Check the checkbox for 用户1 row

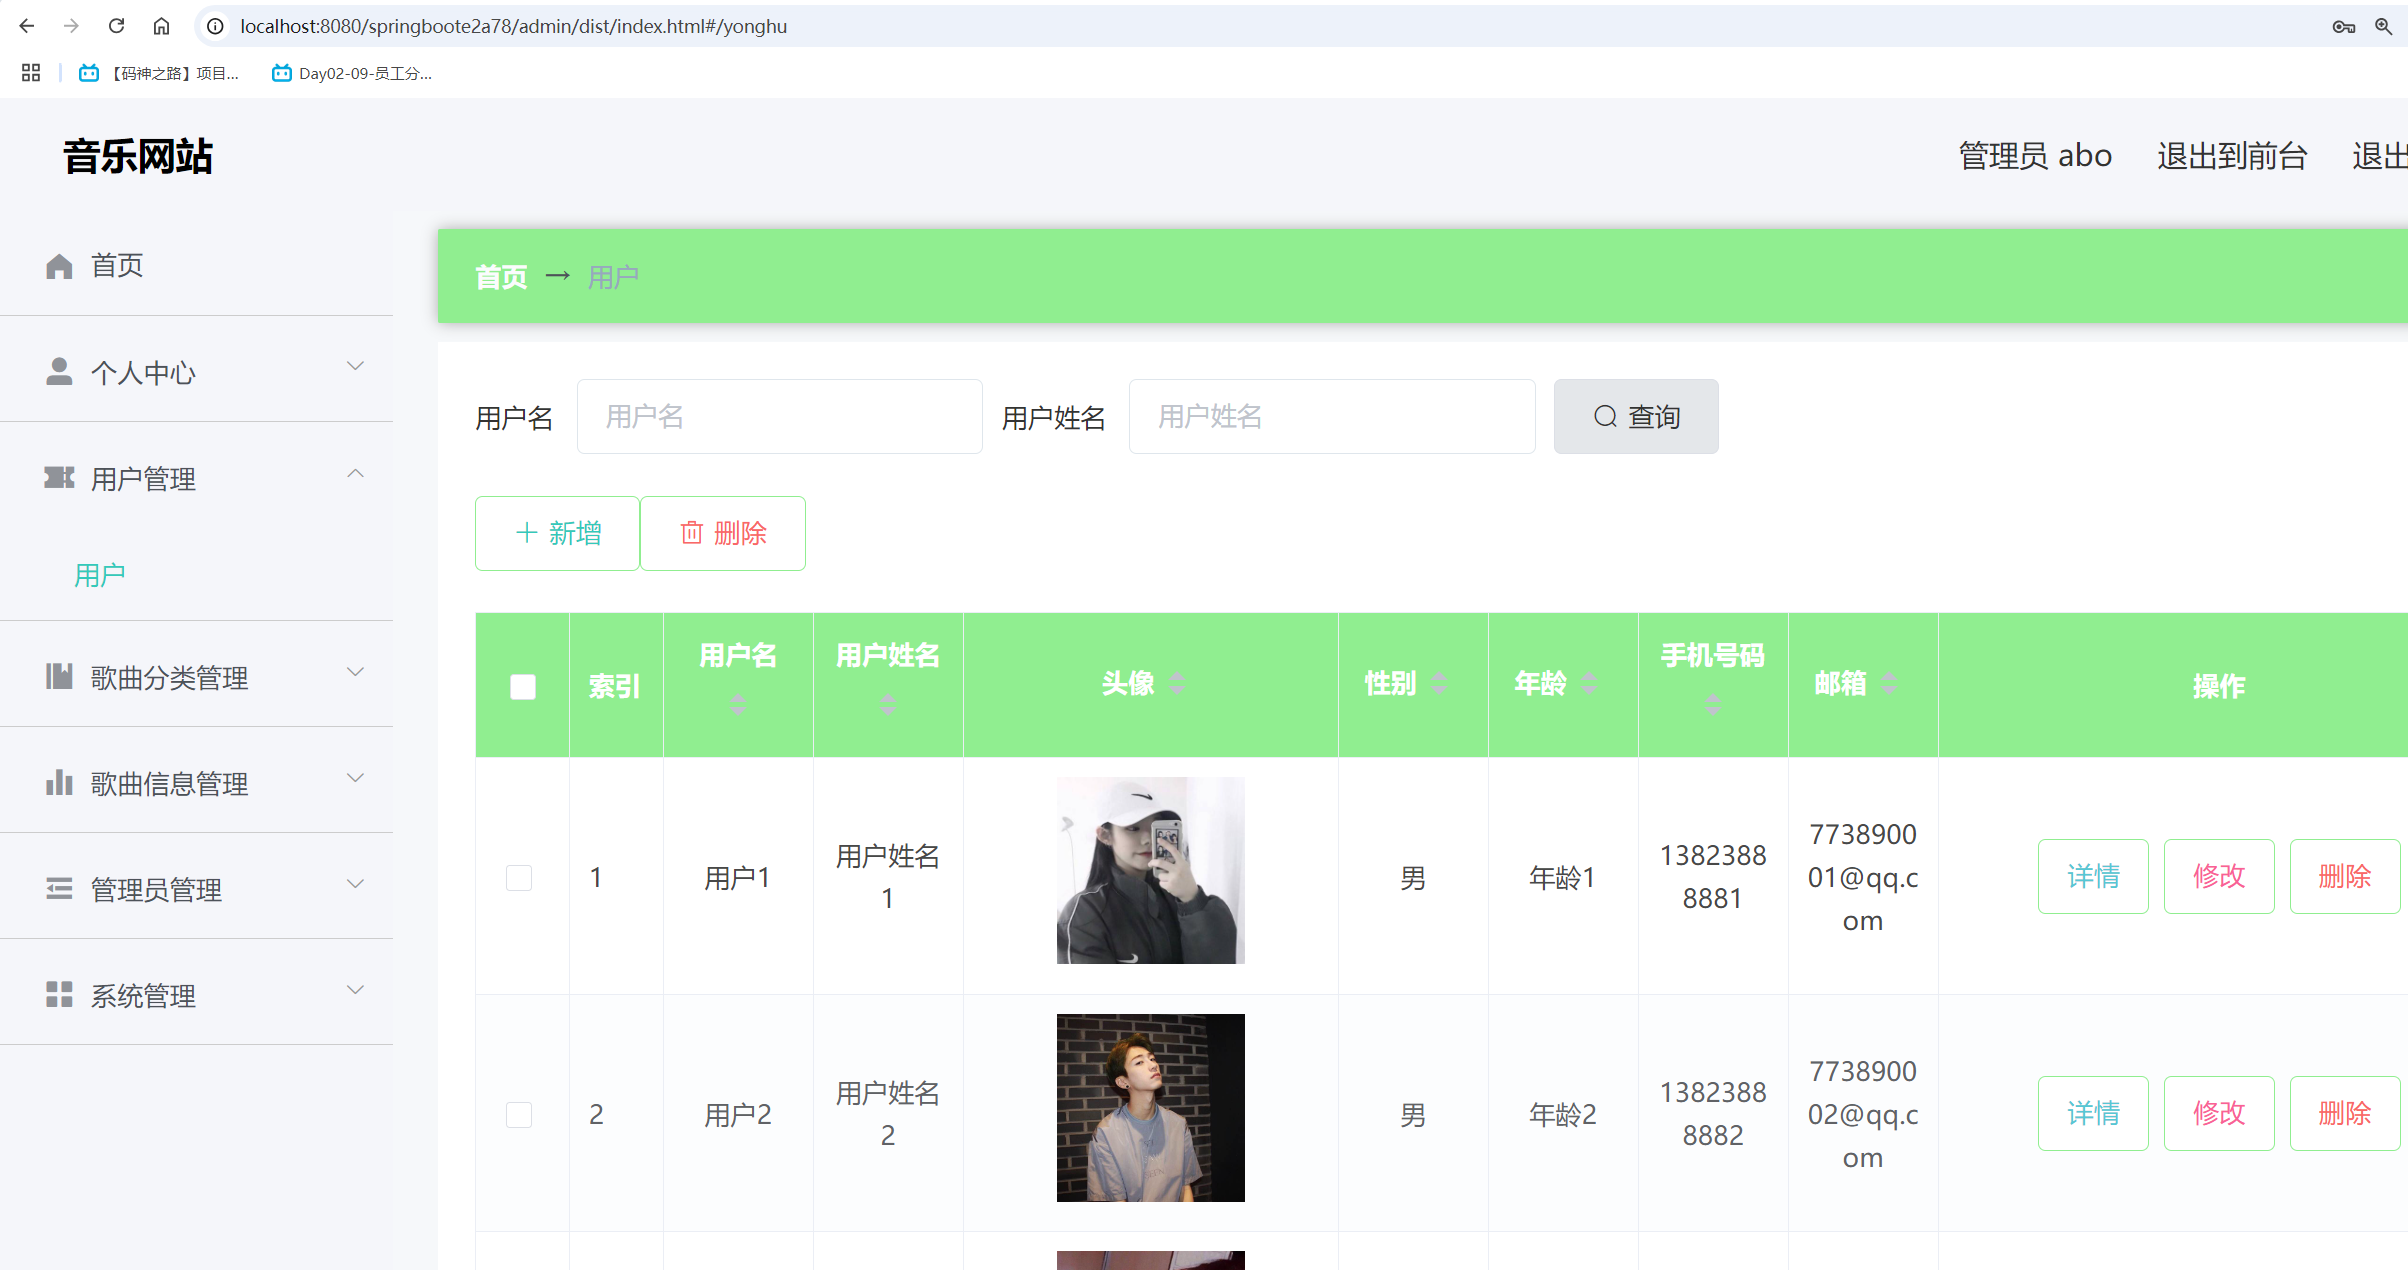(519, 878)
